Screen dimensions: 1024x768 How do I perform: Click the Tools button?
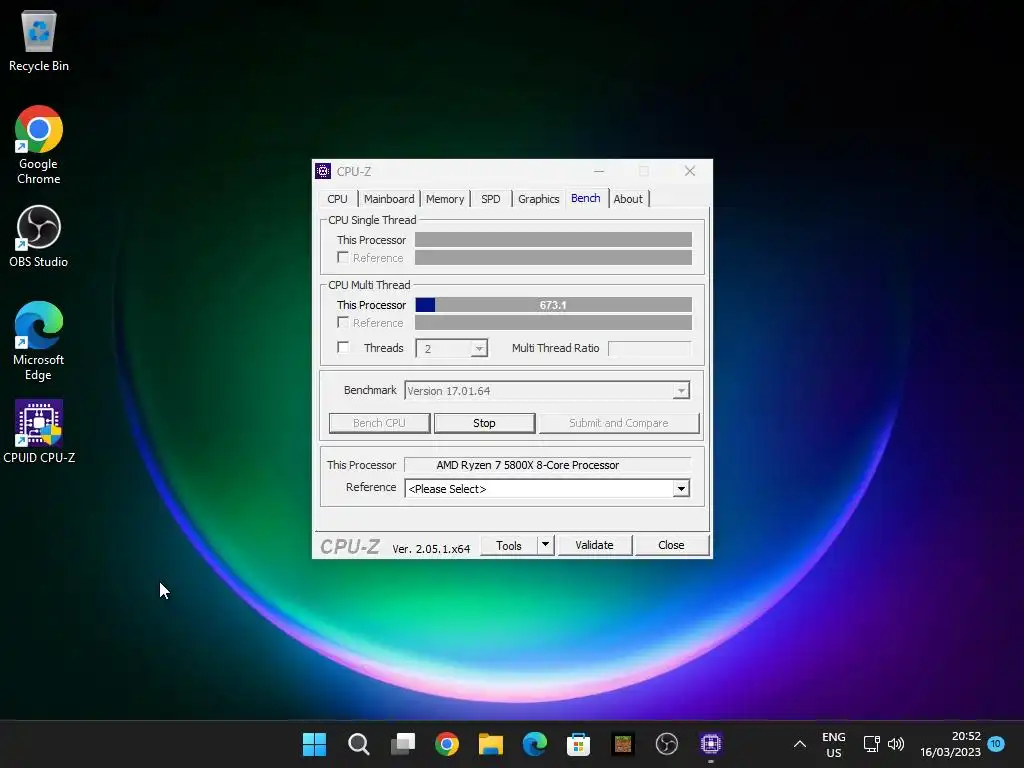509,545
